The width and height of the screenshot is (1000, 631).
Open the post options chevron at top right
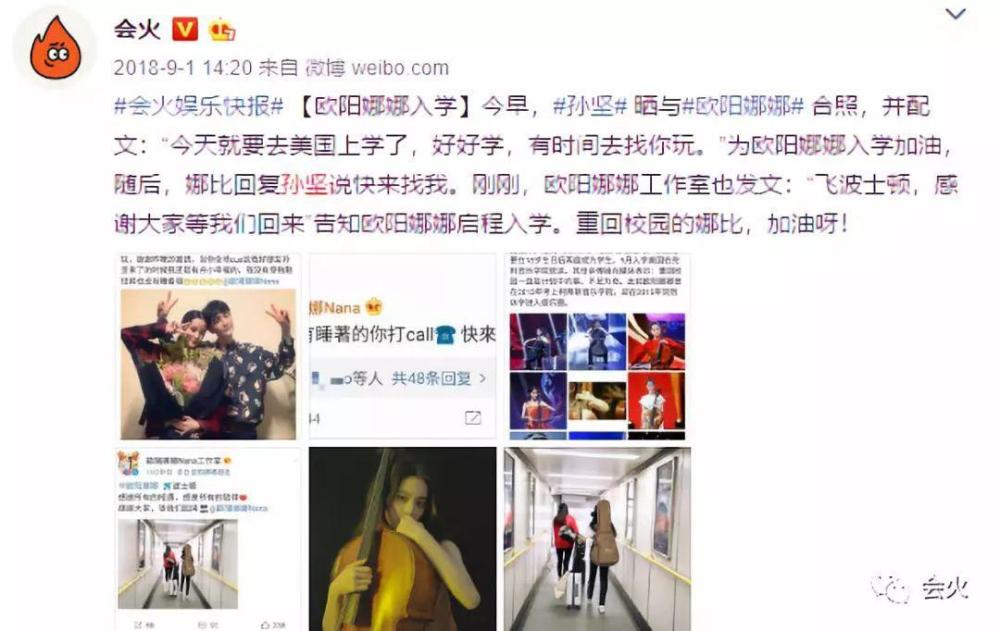[x=955, y=13]
